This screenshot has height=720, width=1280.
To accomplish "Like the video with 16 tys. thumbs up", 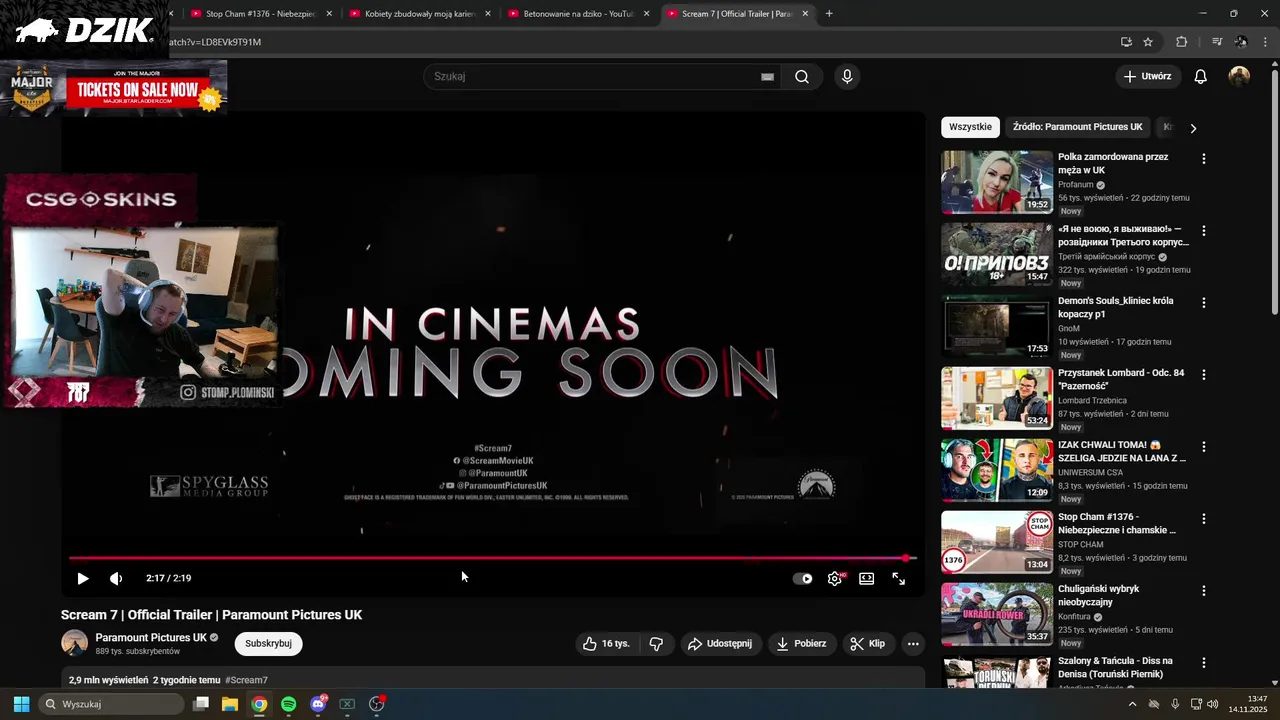I will (x=606, y=643).
